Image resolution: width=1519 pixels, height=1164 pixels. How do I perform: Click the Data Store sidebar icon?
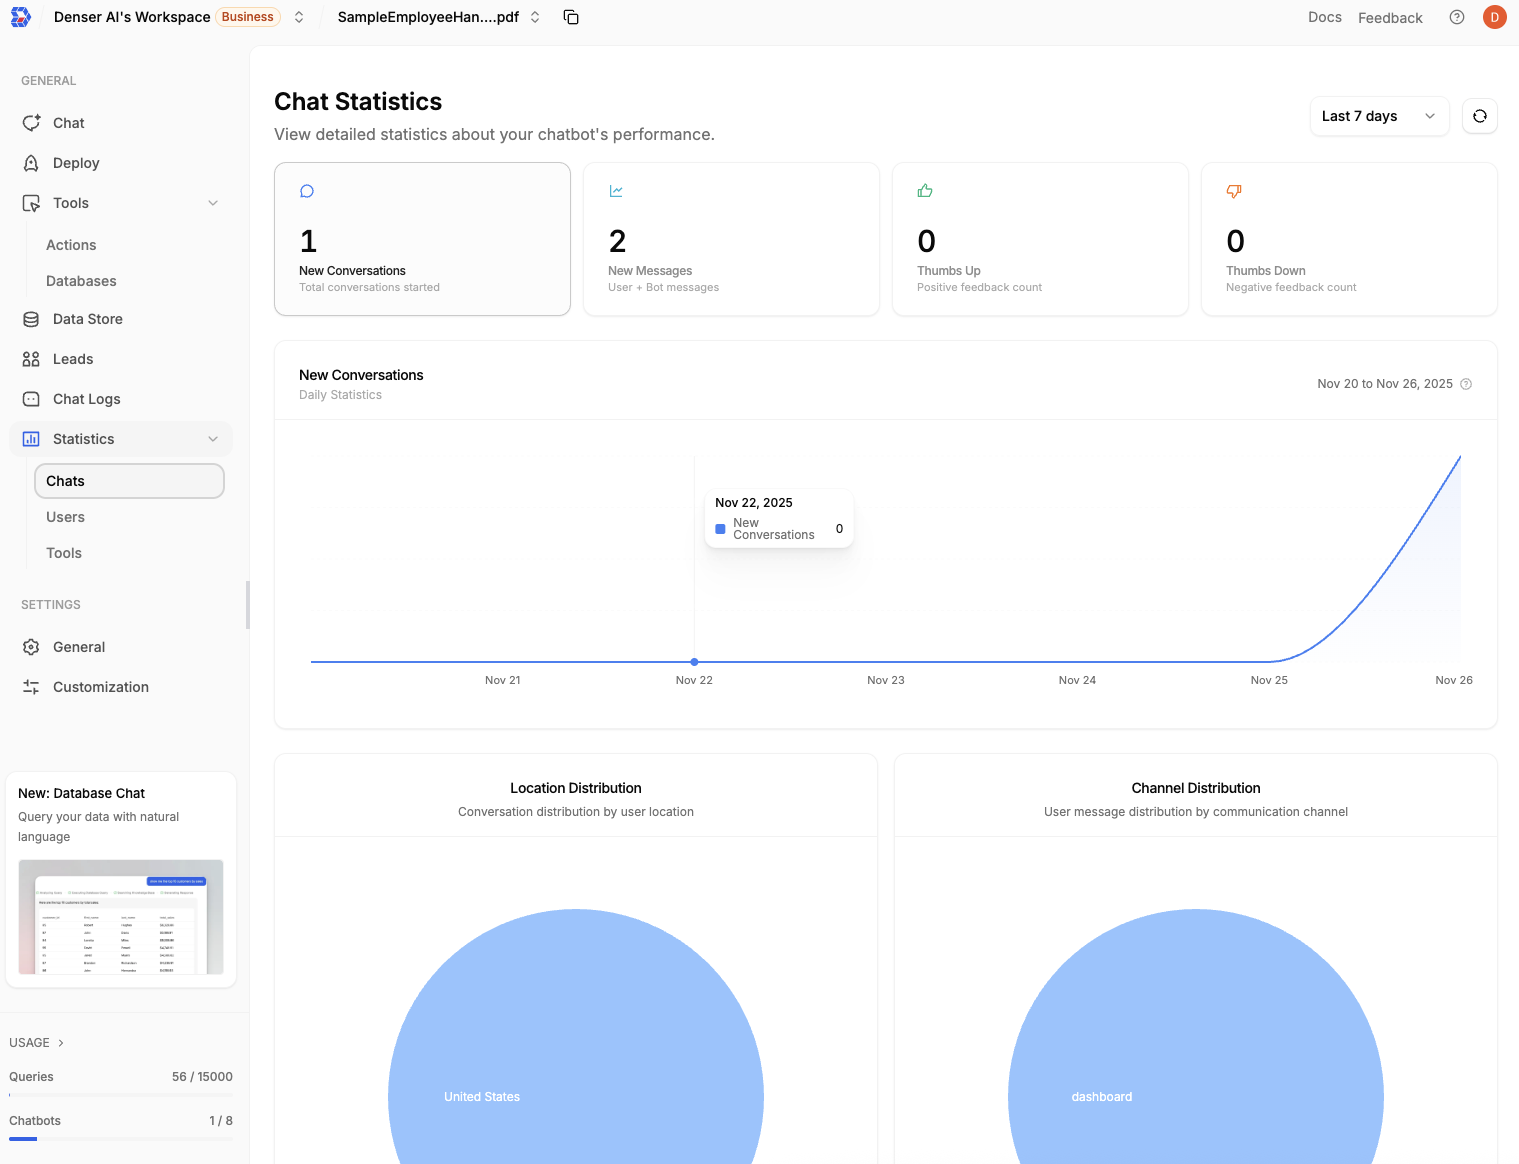[31, 319]
